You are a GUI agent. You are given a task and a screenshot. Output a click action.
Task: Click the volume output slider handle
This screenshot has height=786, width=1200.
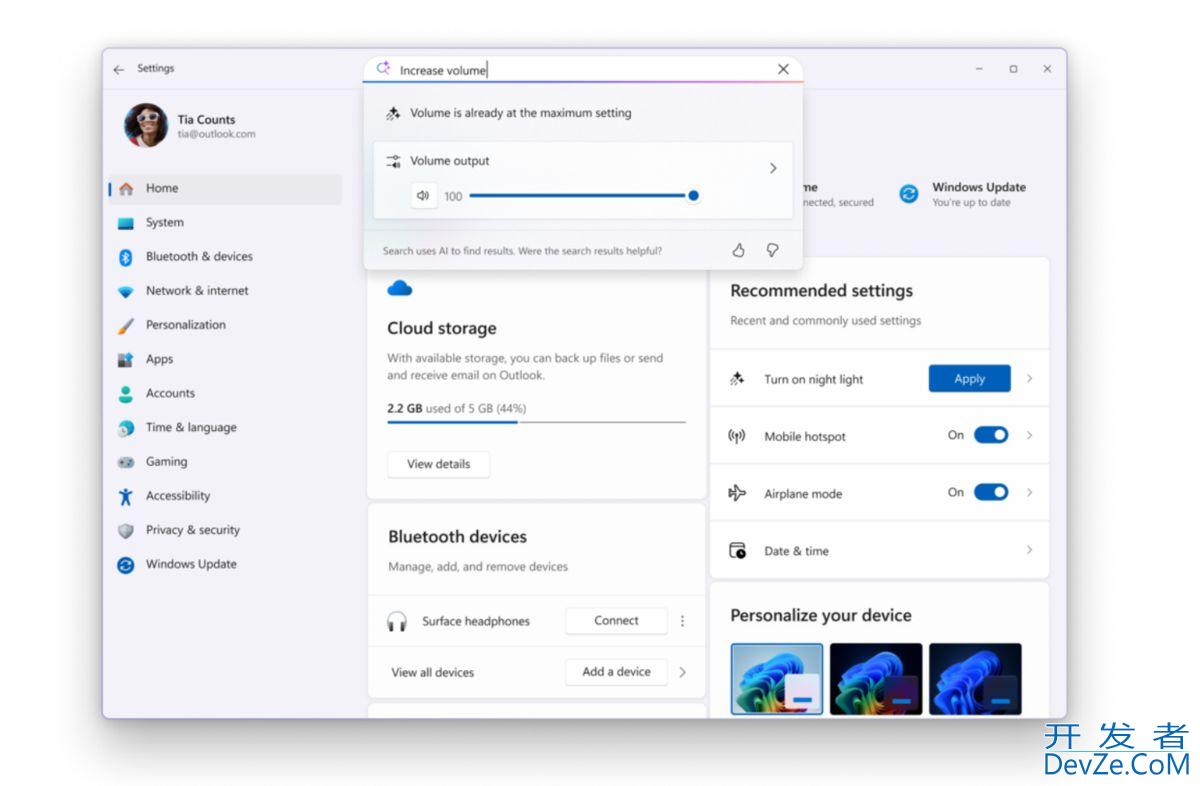[693, 196]
